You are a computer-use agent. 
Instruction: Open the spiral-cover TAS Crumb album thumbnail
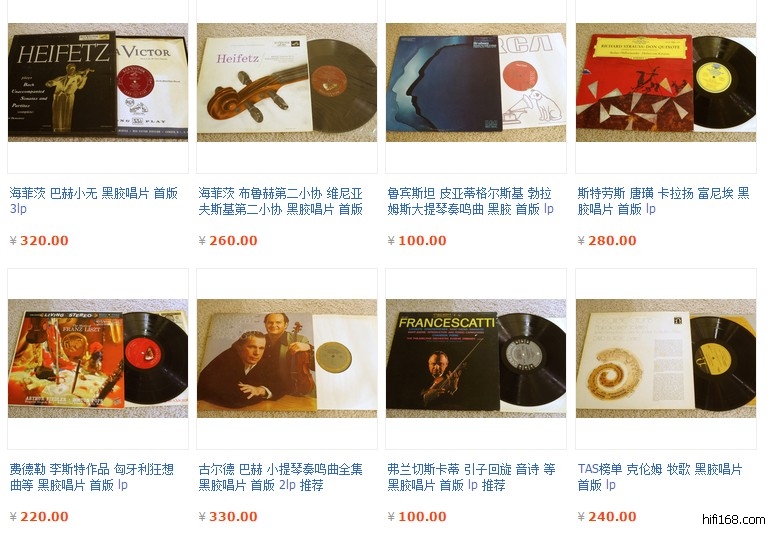tap(666, 358)
